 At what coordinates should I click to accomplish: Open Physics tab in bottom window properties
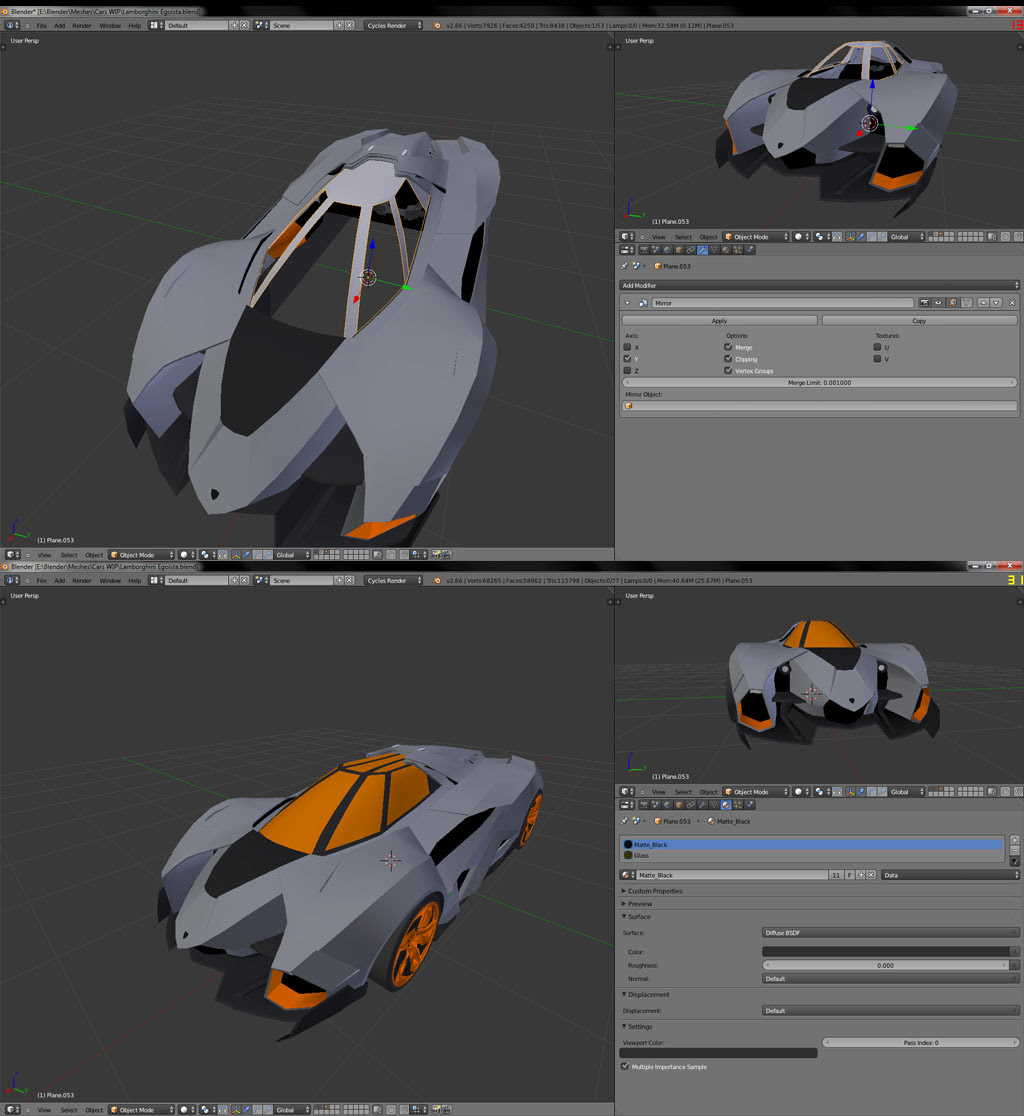[749, 805]
